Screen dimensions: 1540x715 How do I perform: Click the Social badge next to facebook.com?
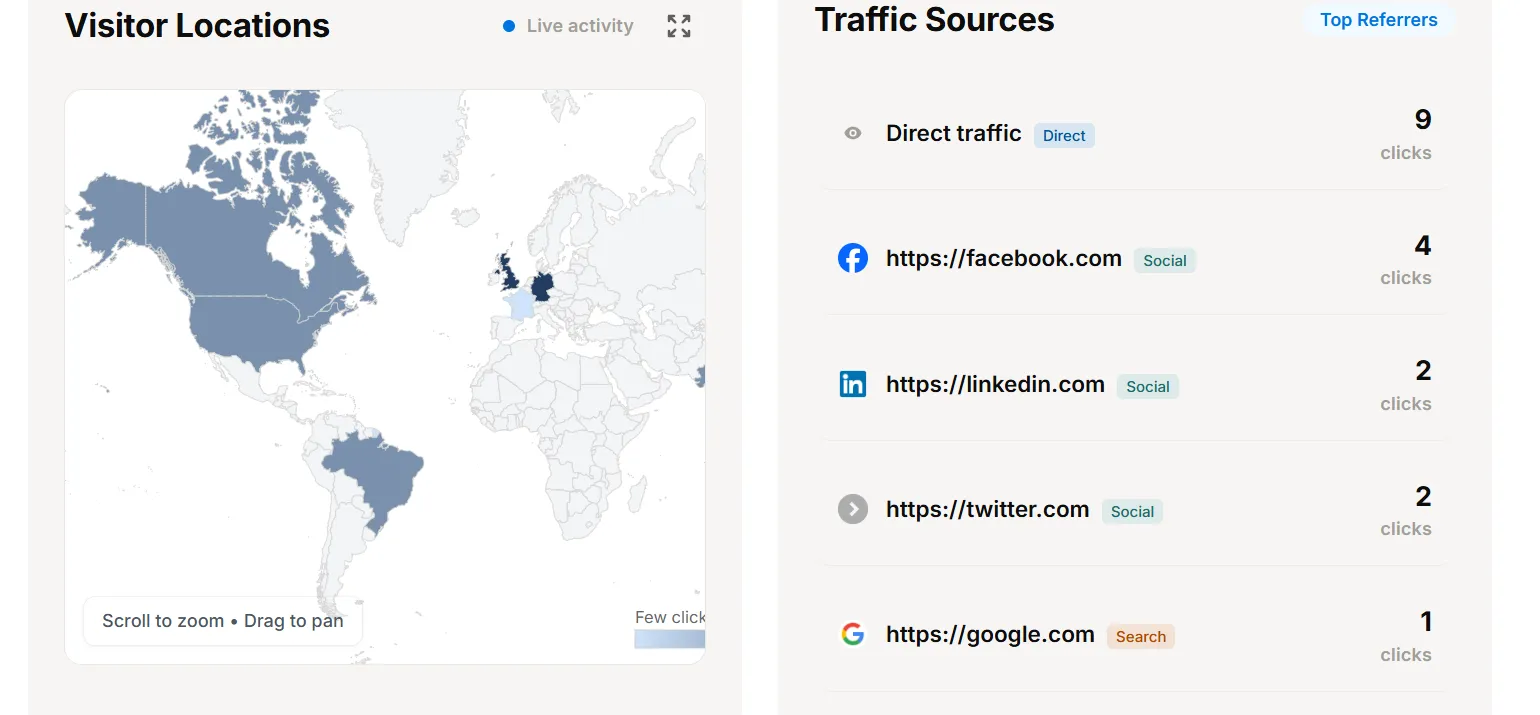(1165, 261)
